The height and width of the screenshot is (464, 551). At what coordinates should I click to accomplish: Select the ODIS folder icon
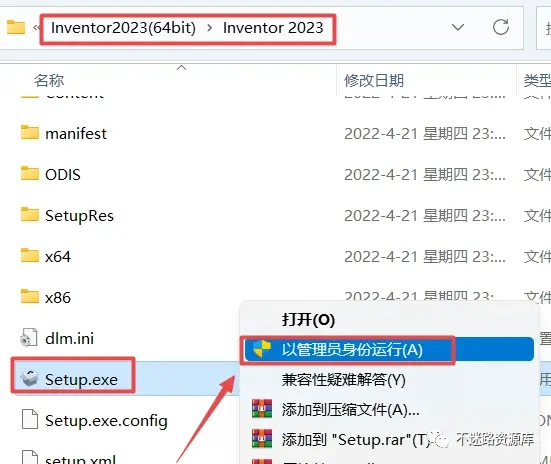(x=30, y=173)
